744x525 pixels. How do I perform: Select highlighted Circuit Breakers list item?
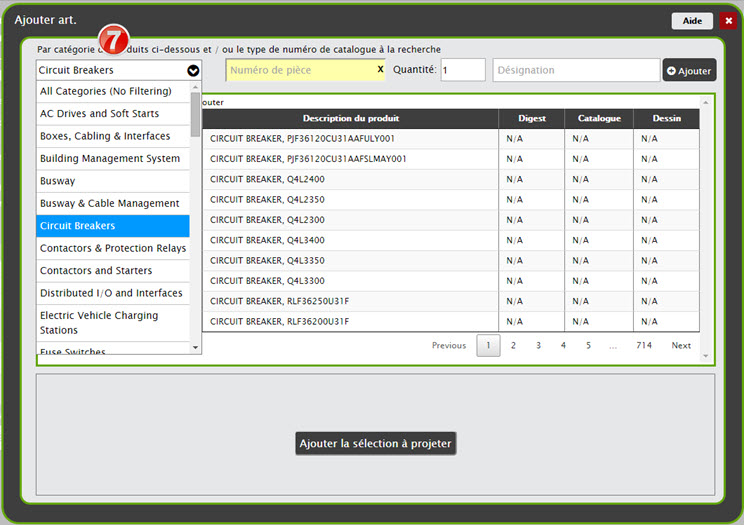113,226
